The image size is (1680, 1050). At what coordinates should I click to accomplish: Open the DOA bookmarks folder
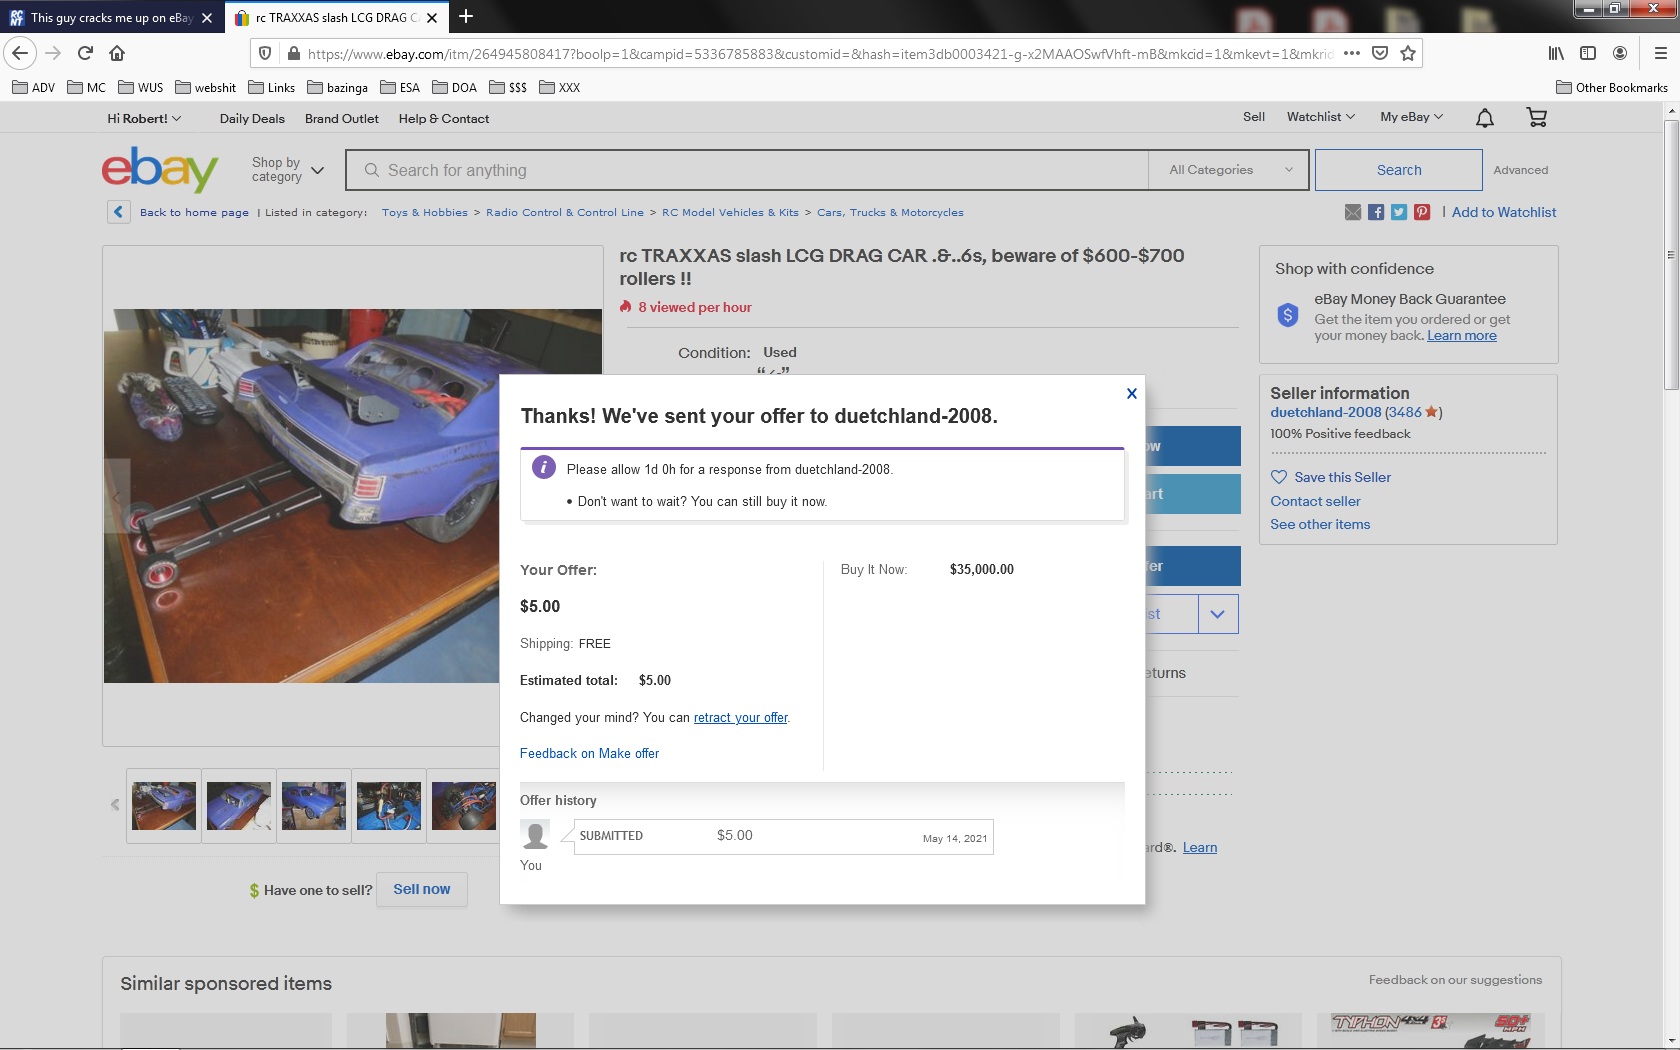click(455, 87)
